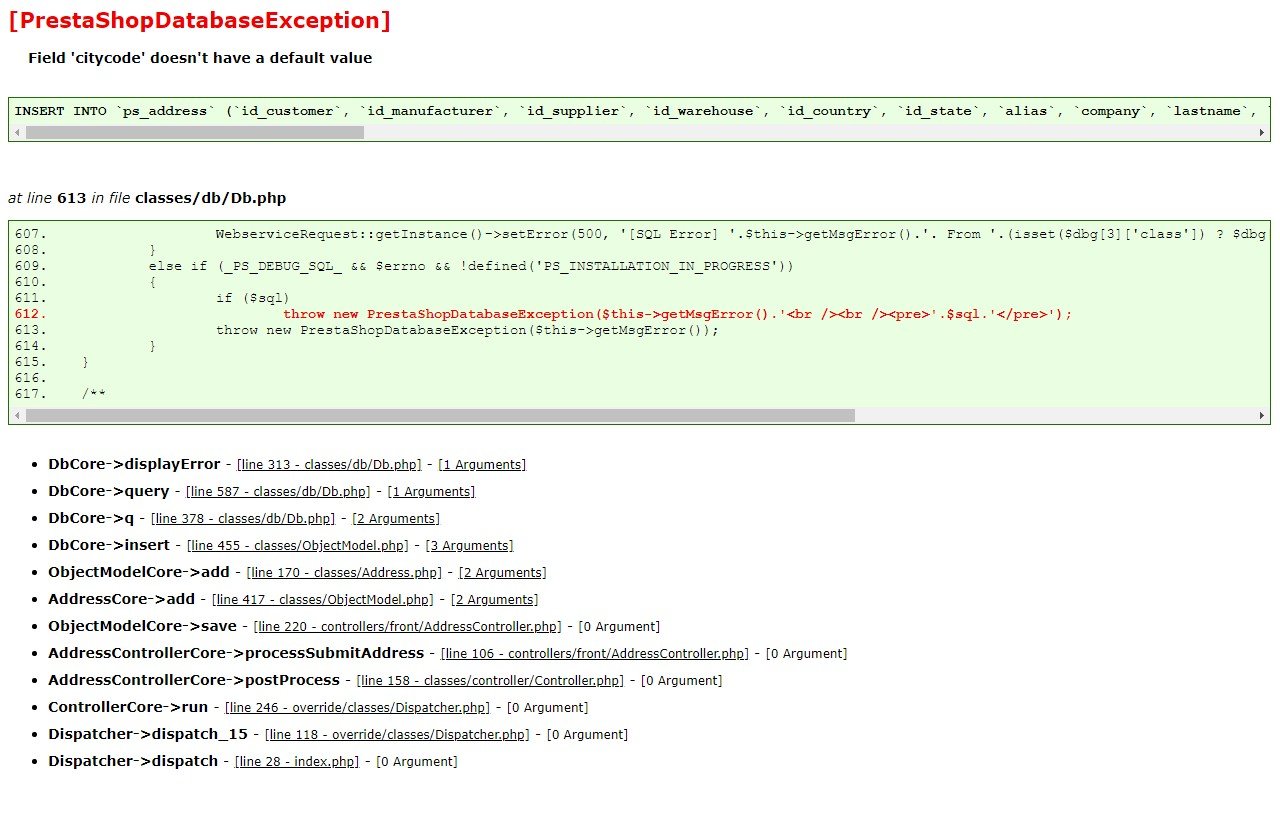Click 'at line 613 in file classes/db/Db.php'
Image resolution: width=1280 pixels, height=813 pixels.
pyautogui.click(x=147, y=198)
